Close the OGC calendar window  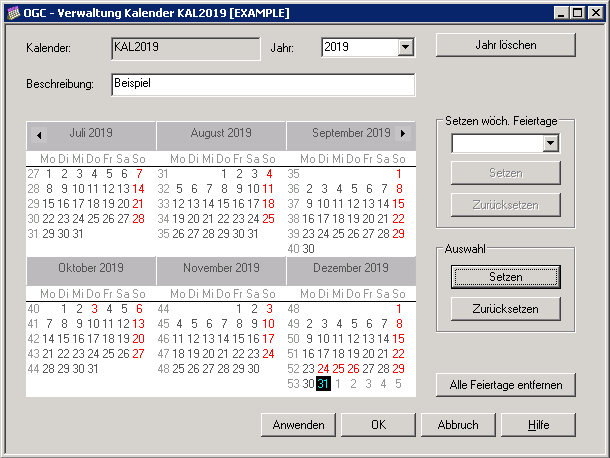pos(596,13)
